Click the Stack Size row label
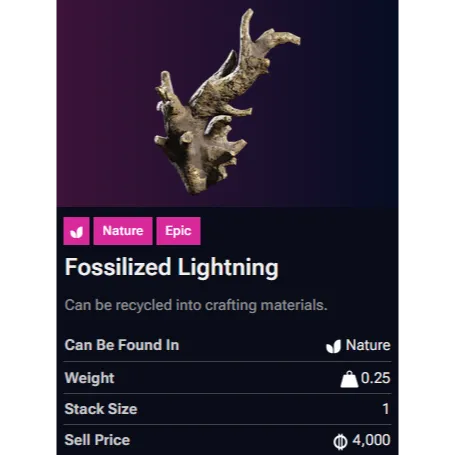455x455 pixels. point(101,409)
